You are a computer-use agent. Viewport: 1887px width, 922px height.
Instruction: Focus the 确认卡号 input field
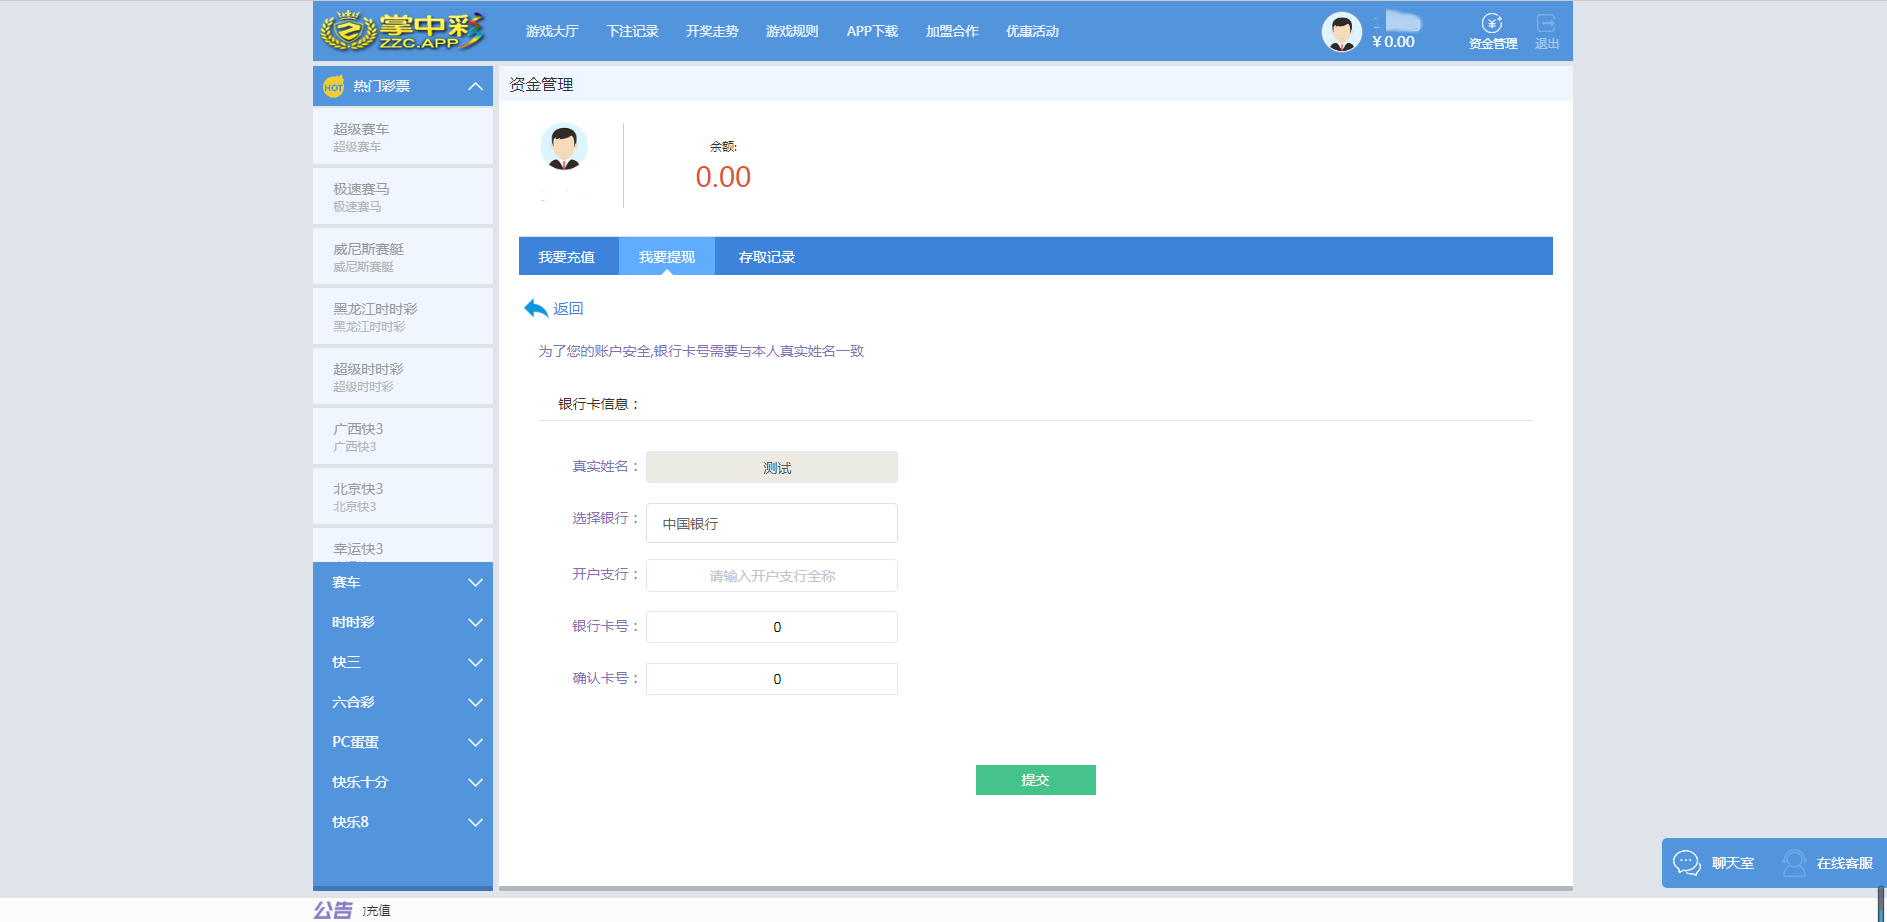(x=772, y=679)
